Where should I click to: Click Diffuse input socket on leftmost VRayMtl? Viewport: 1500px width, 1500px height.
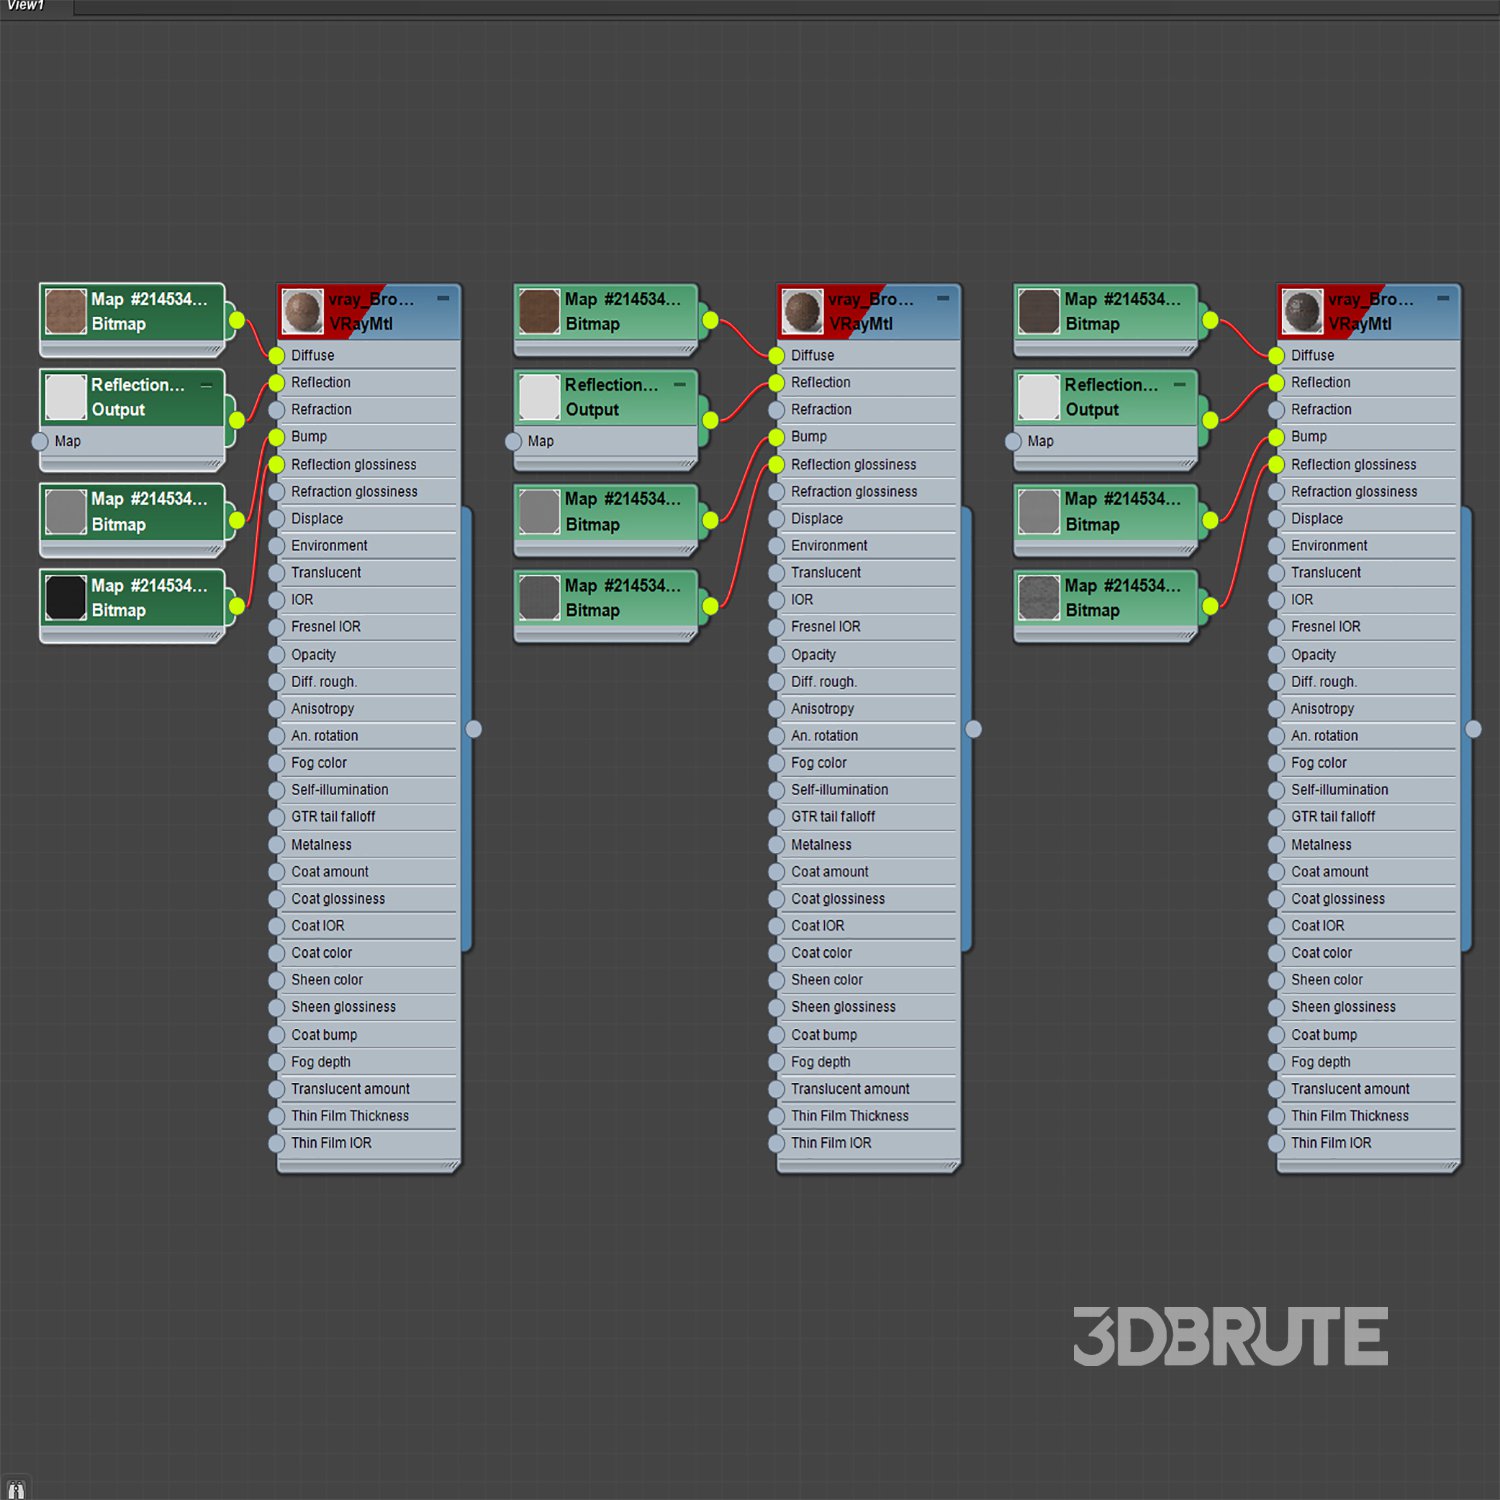277,356
